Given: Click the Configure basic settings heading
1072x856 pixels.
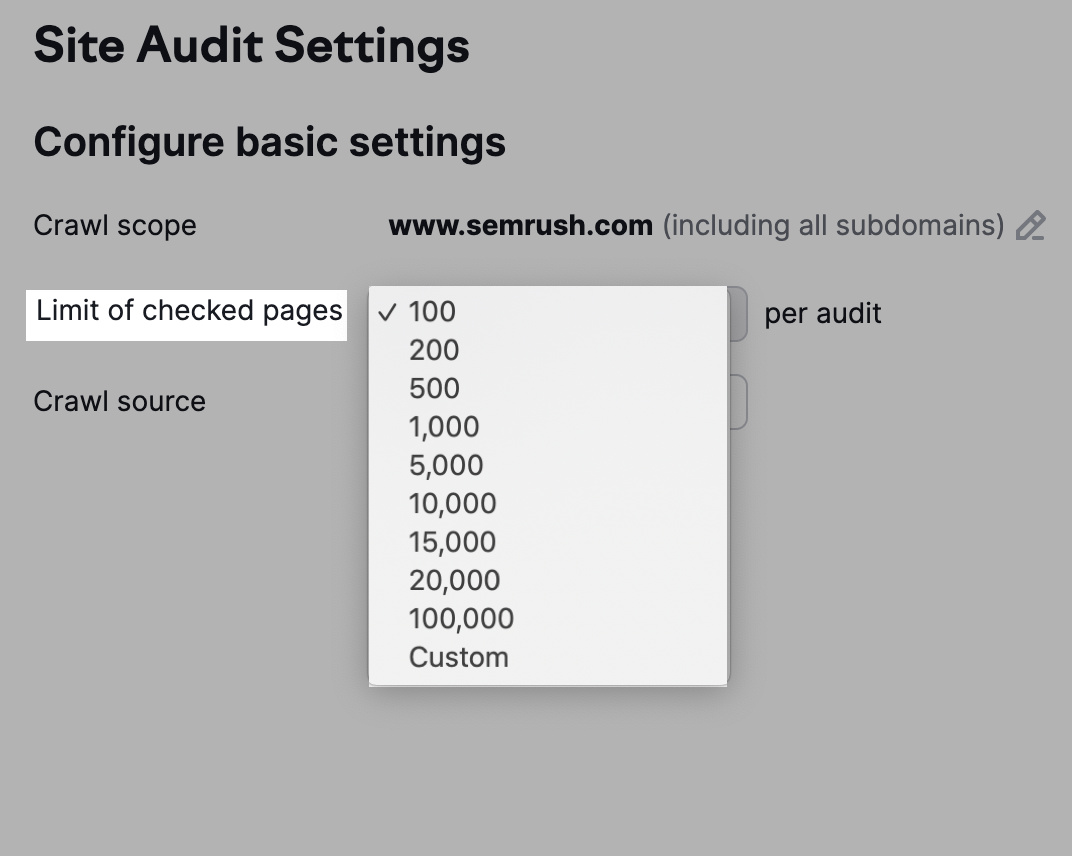Looking at the screenshot, I should click(270, 141).
